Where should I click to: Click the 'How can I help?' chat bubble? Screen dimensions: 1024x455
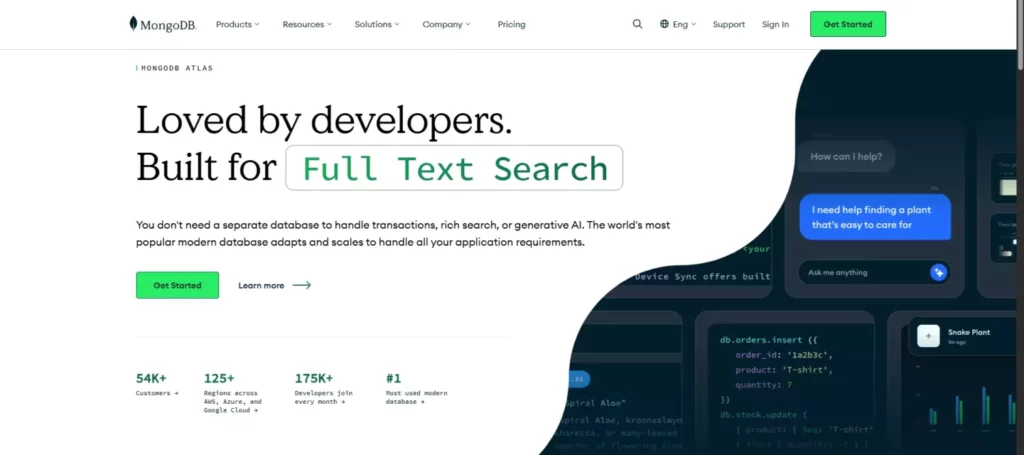tap(846, 157)
